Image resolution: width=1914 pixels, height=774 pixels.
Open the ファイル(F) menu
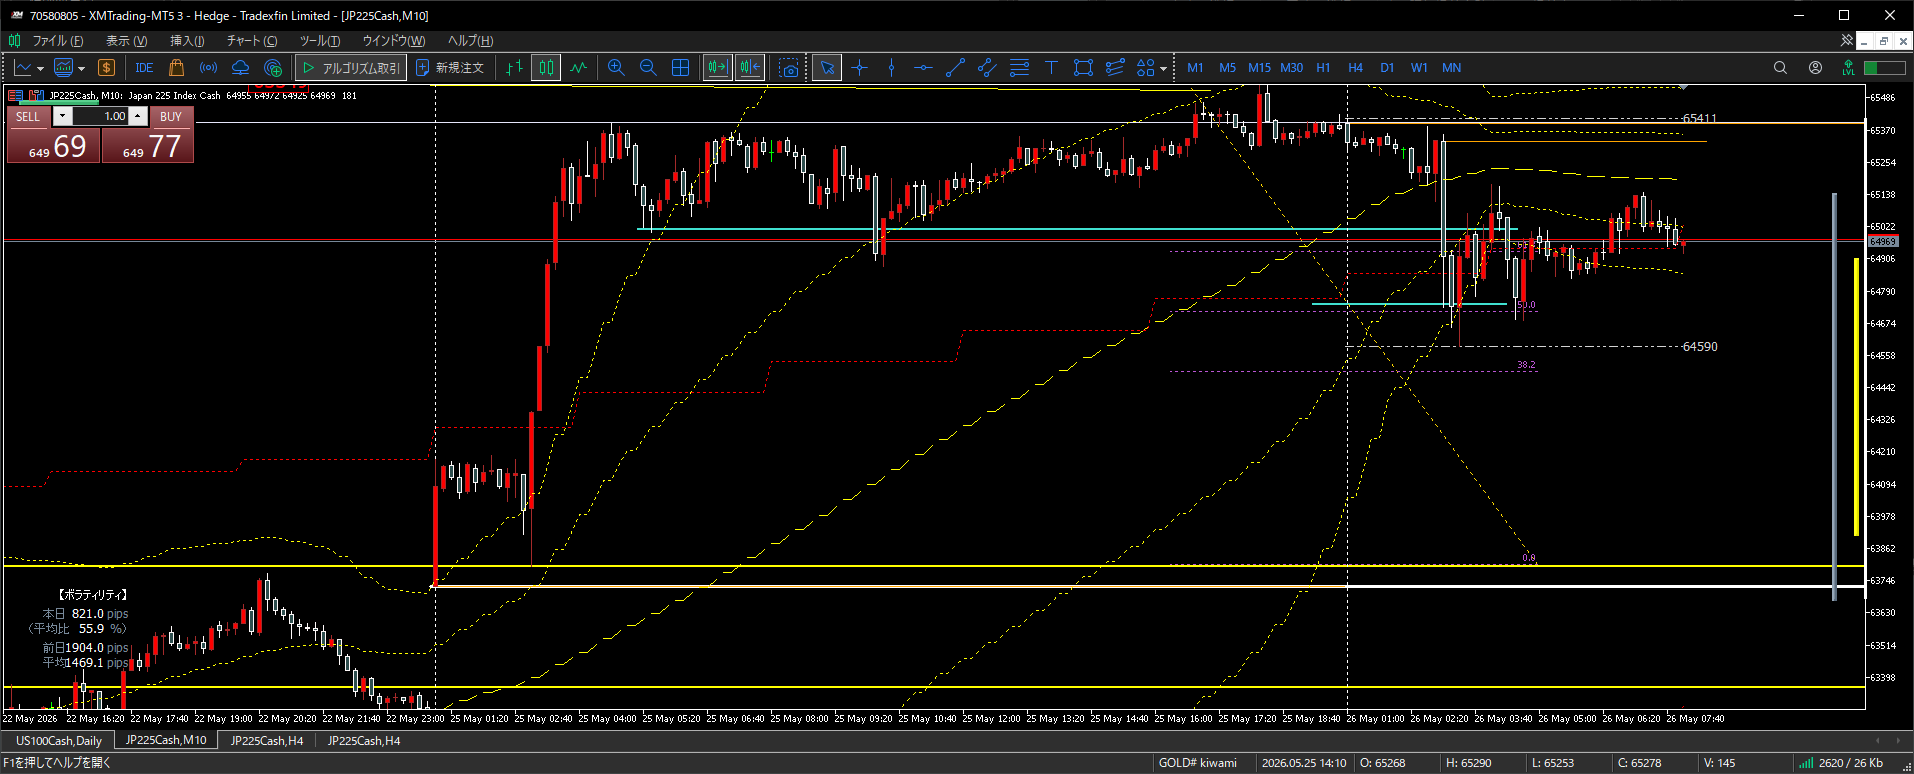click(57, 41)
